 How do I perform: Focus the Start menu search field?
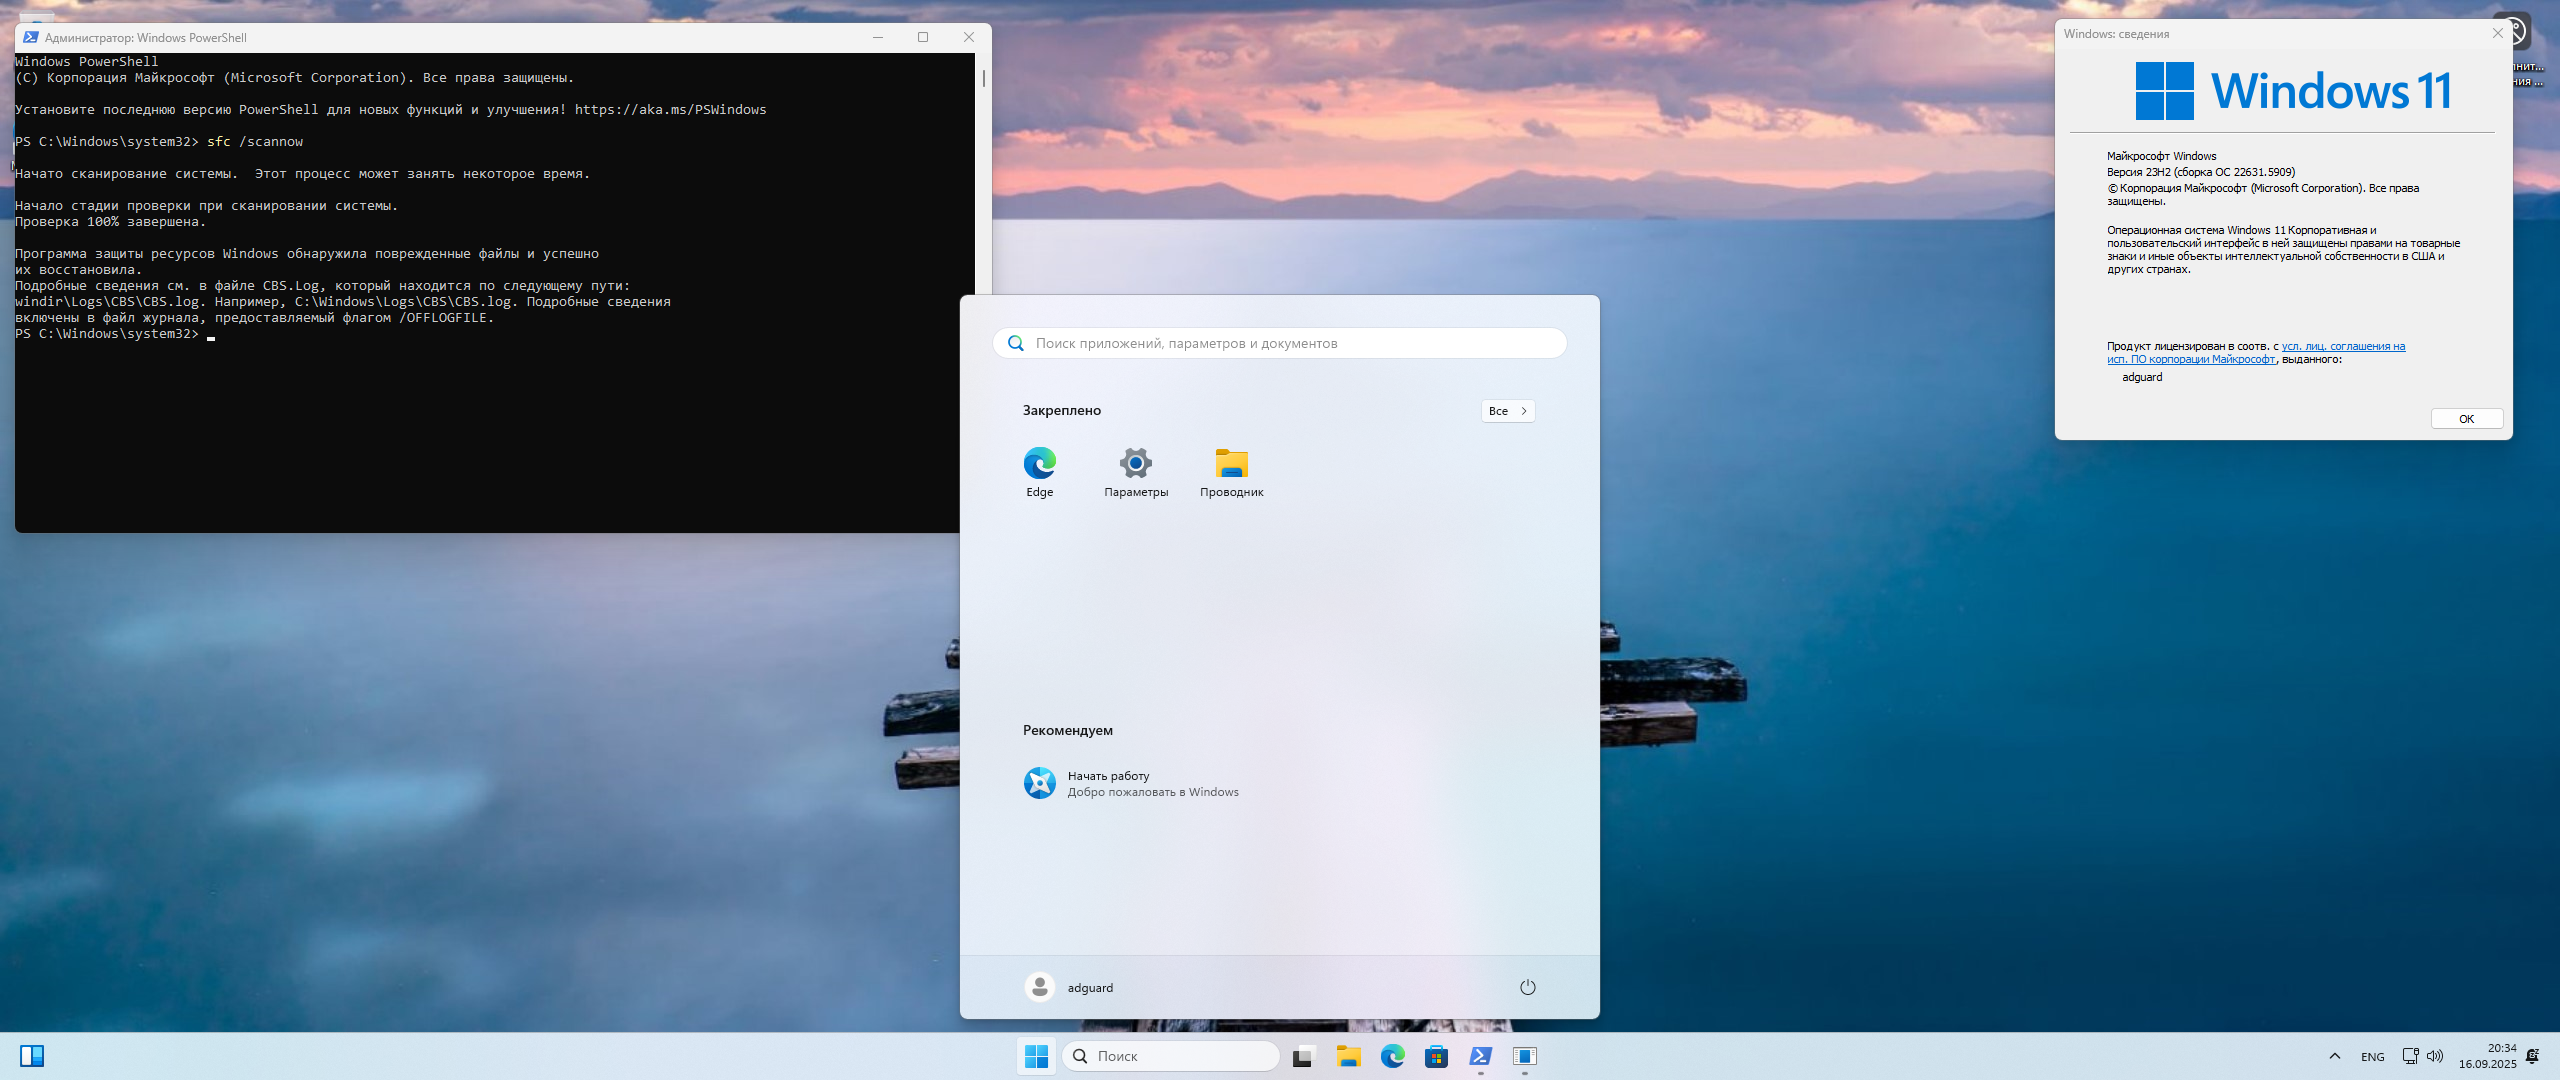coord(1279,343)
